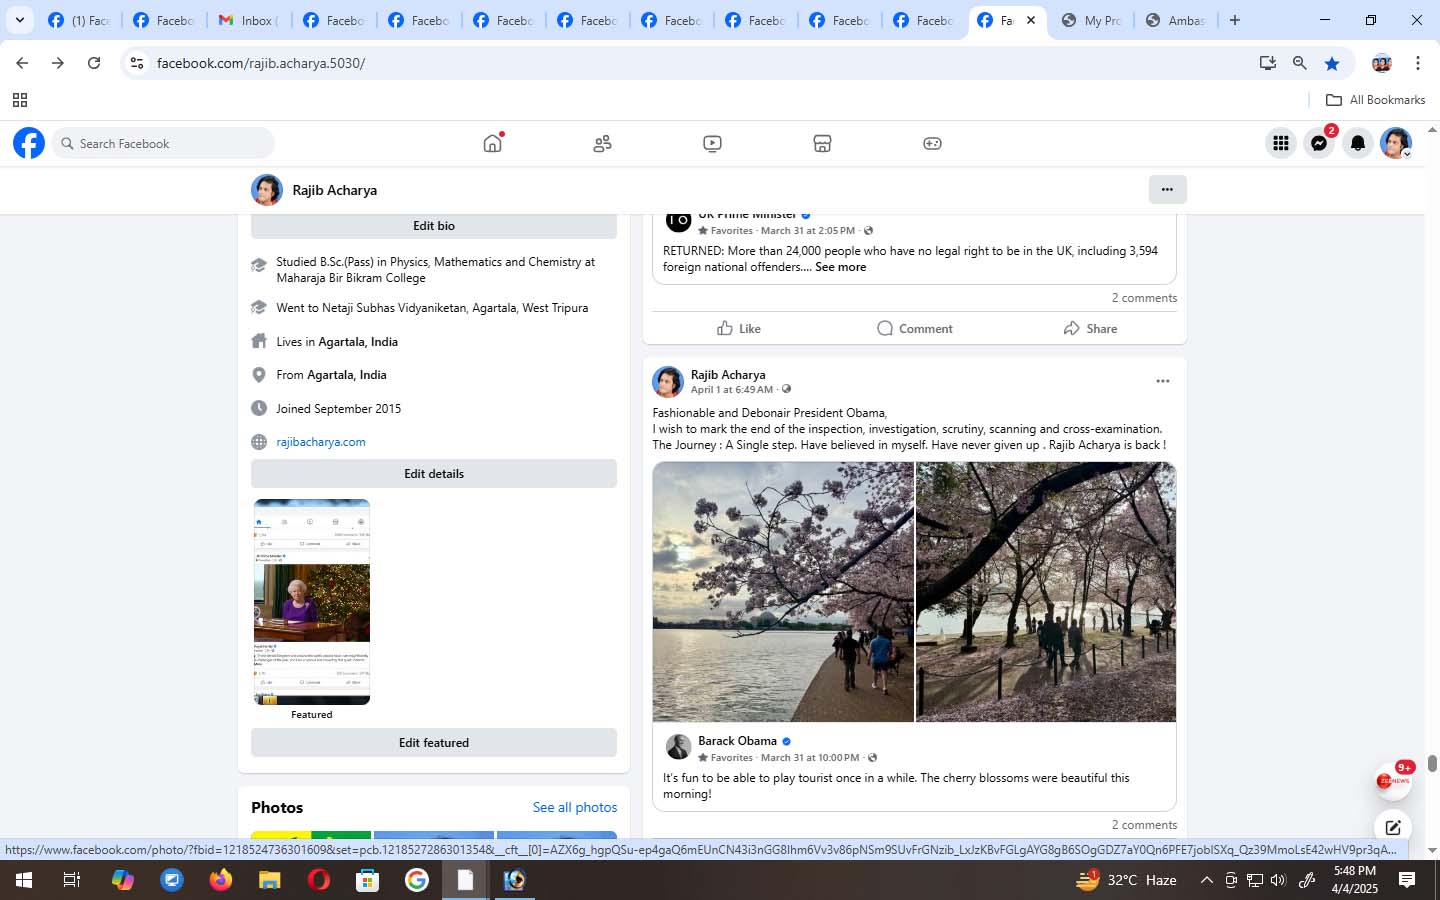Show hidden tray icons arrow
The image size is (1440, 900).
tap(1206, 880)
